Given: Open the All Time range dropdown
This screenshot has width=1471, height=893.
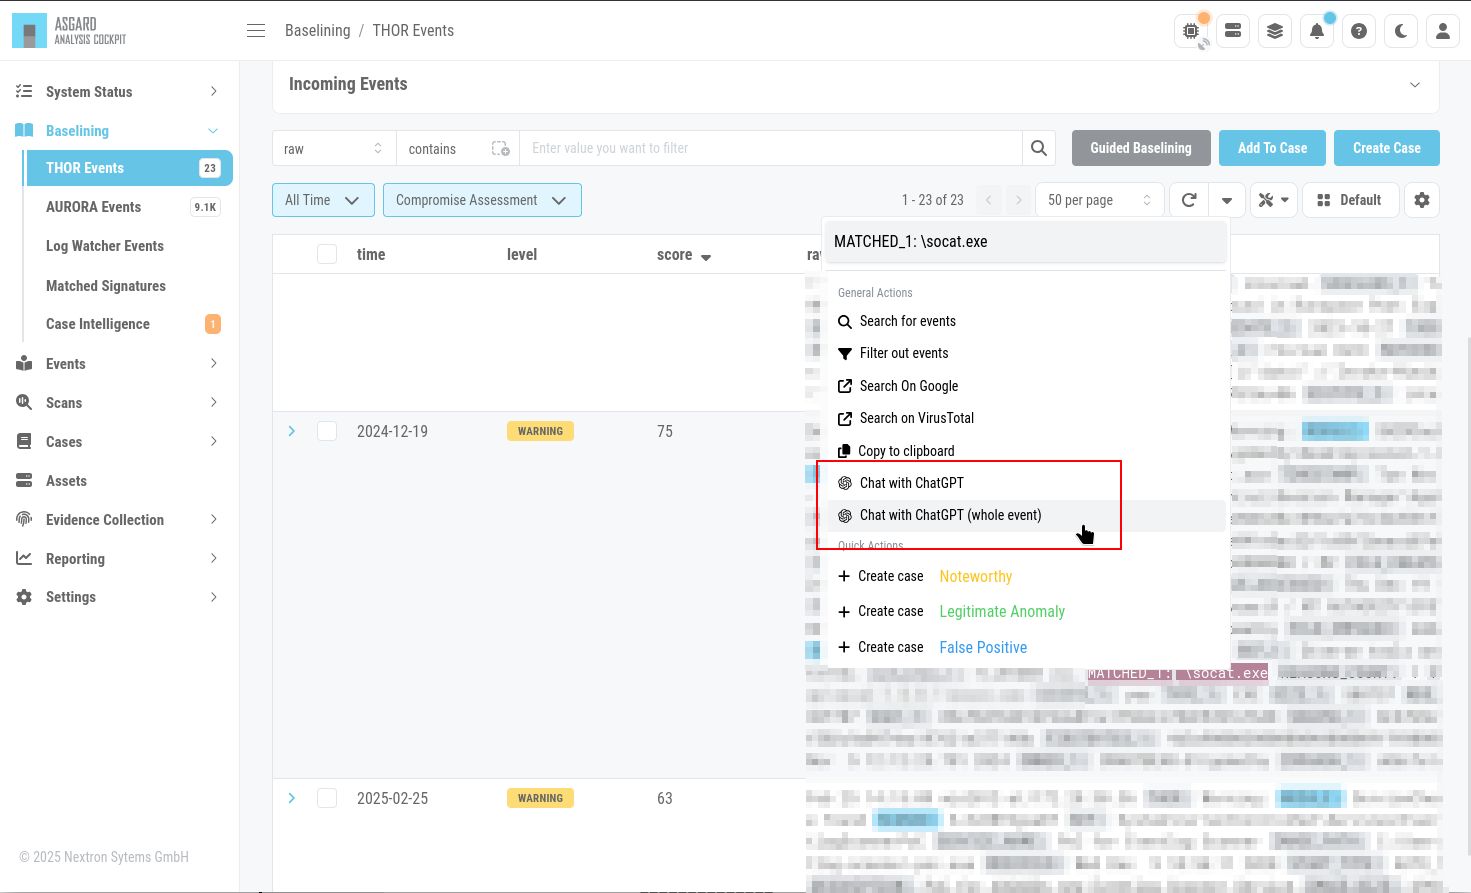Looking at the screenshot, I should pos(323,200).
